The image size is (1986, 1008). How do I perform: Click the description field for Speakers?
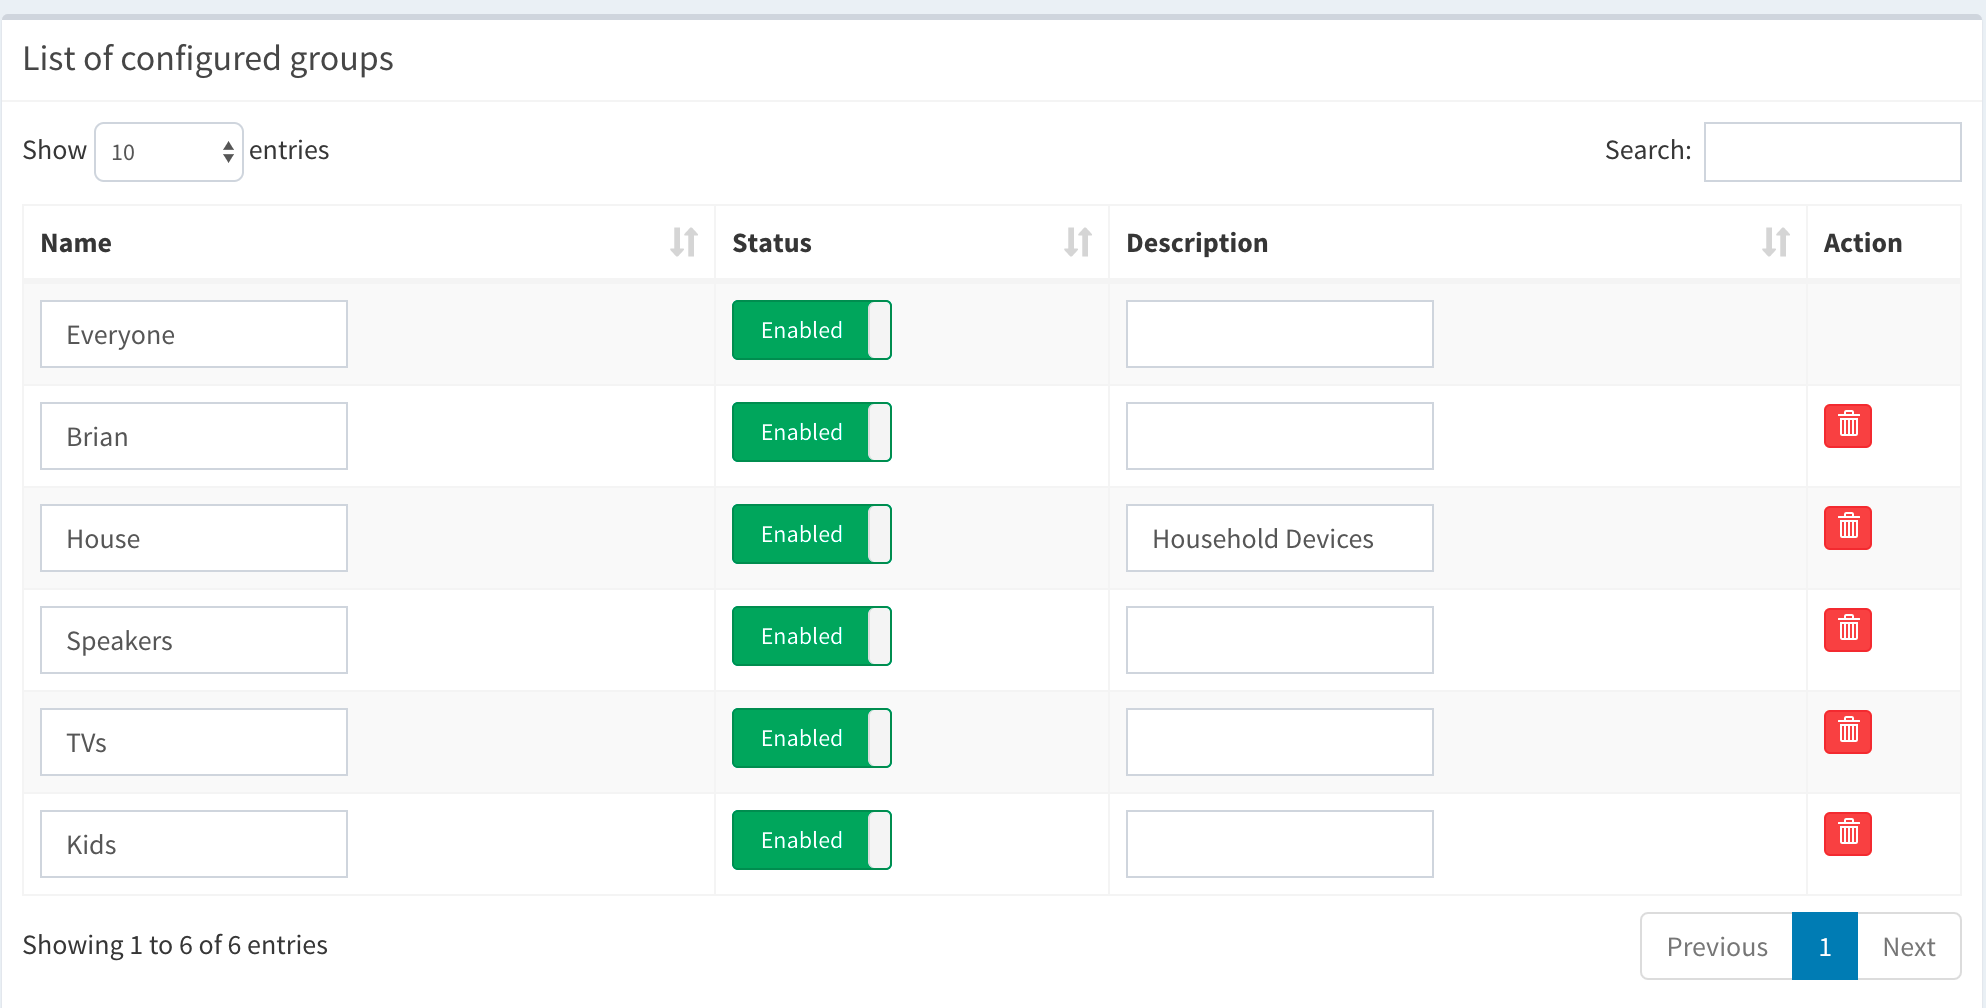[x=1280, y=640]
